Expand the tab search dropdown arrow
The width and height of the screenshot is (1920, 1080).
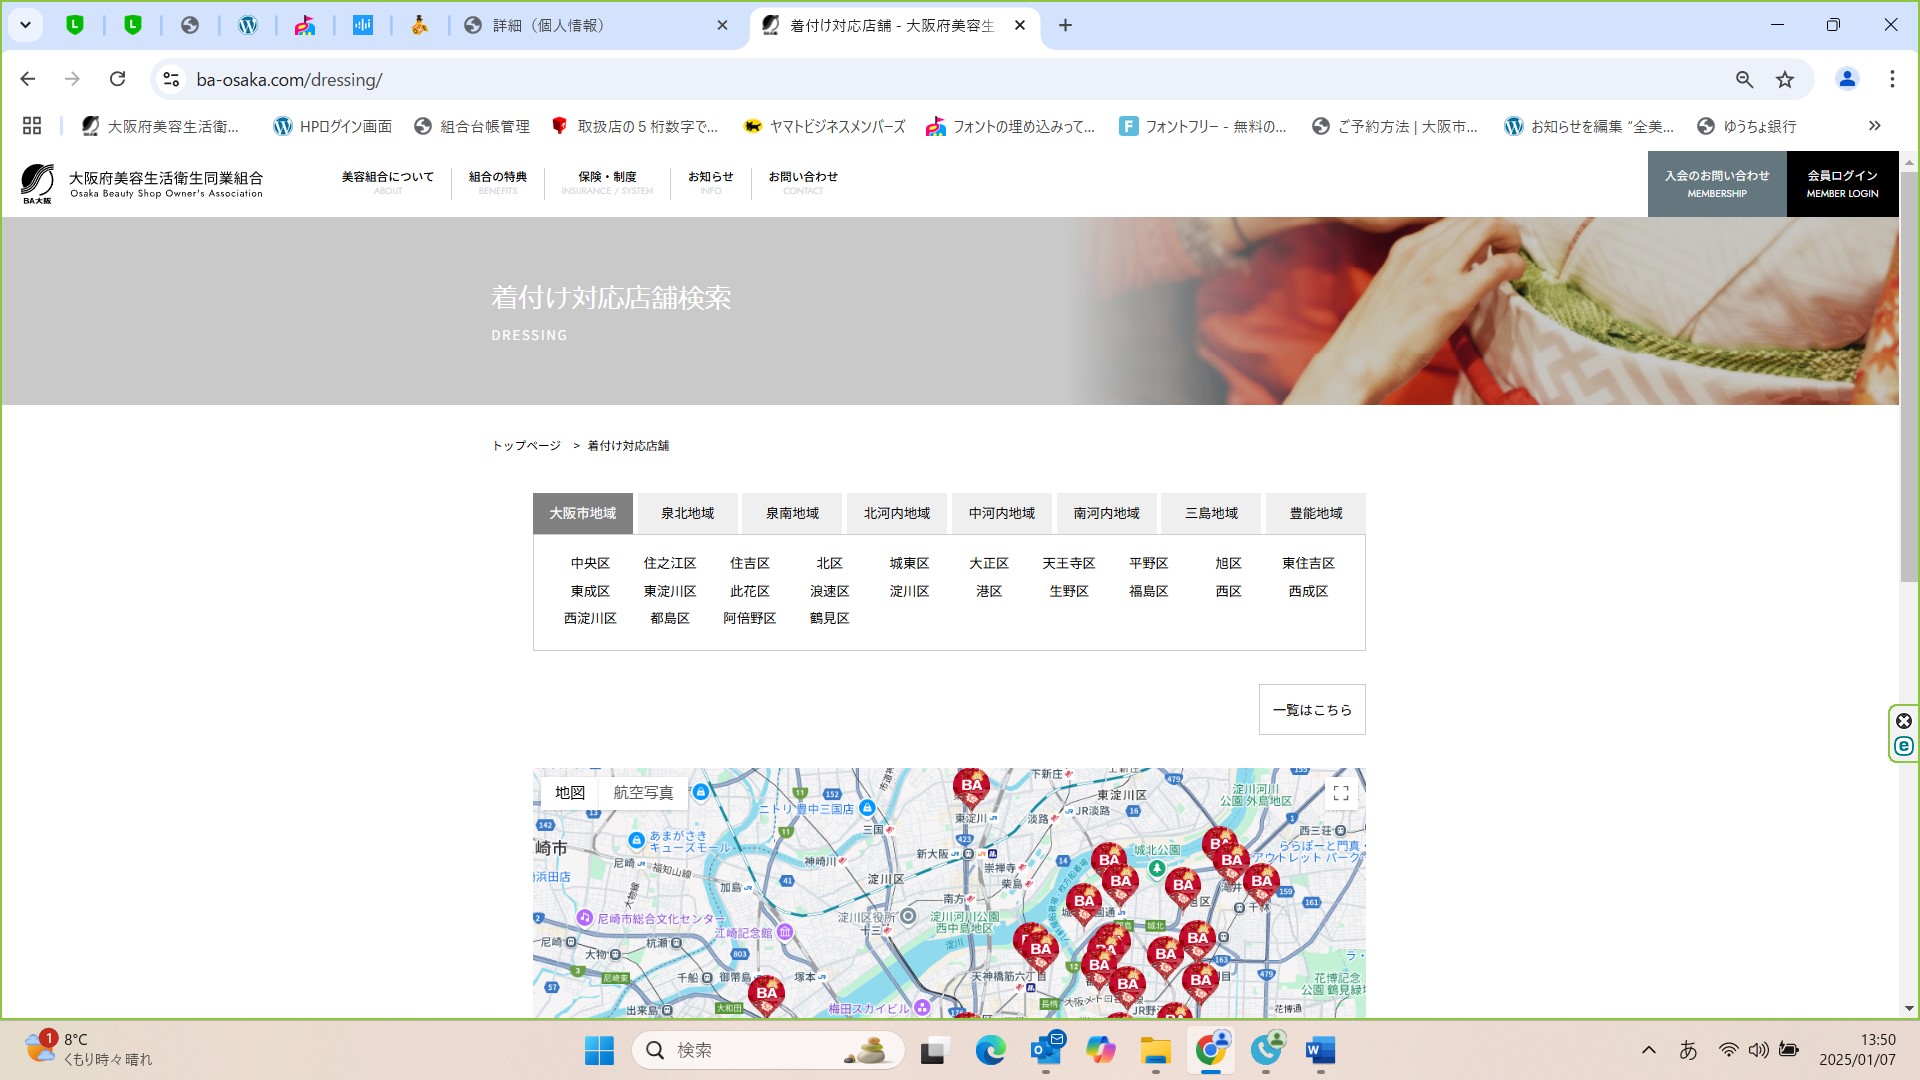tap(25, 25)
